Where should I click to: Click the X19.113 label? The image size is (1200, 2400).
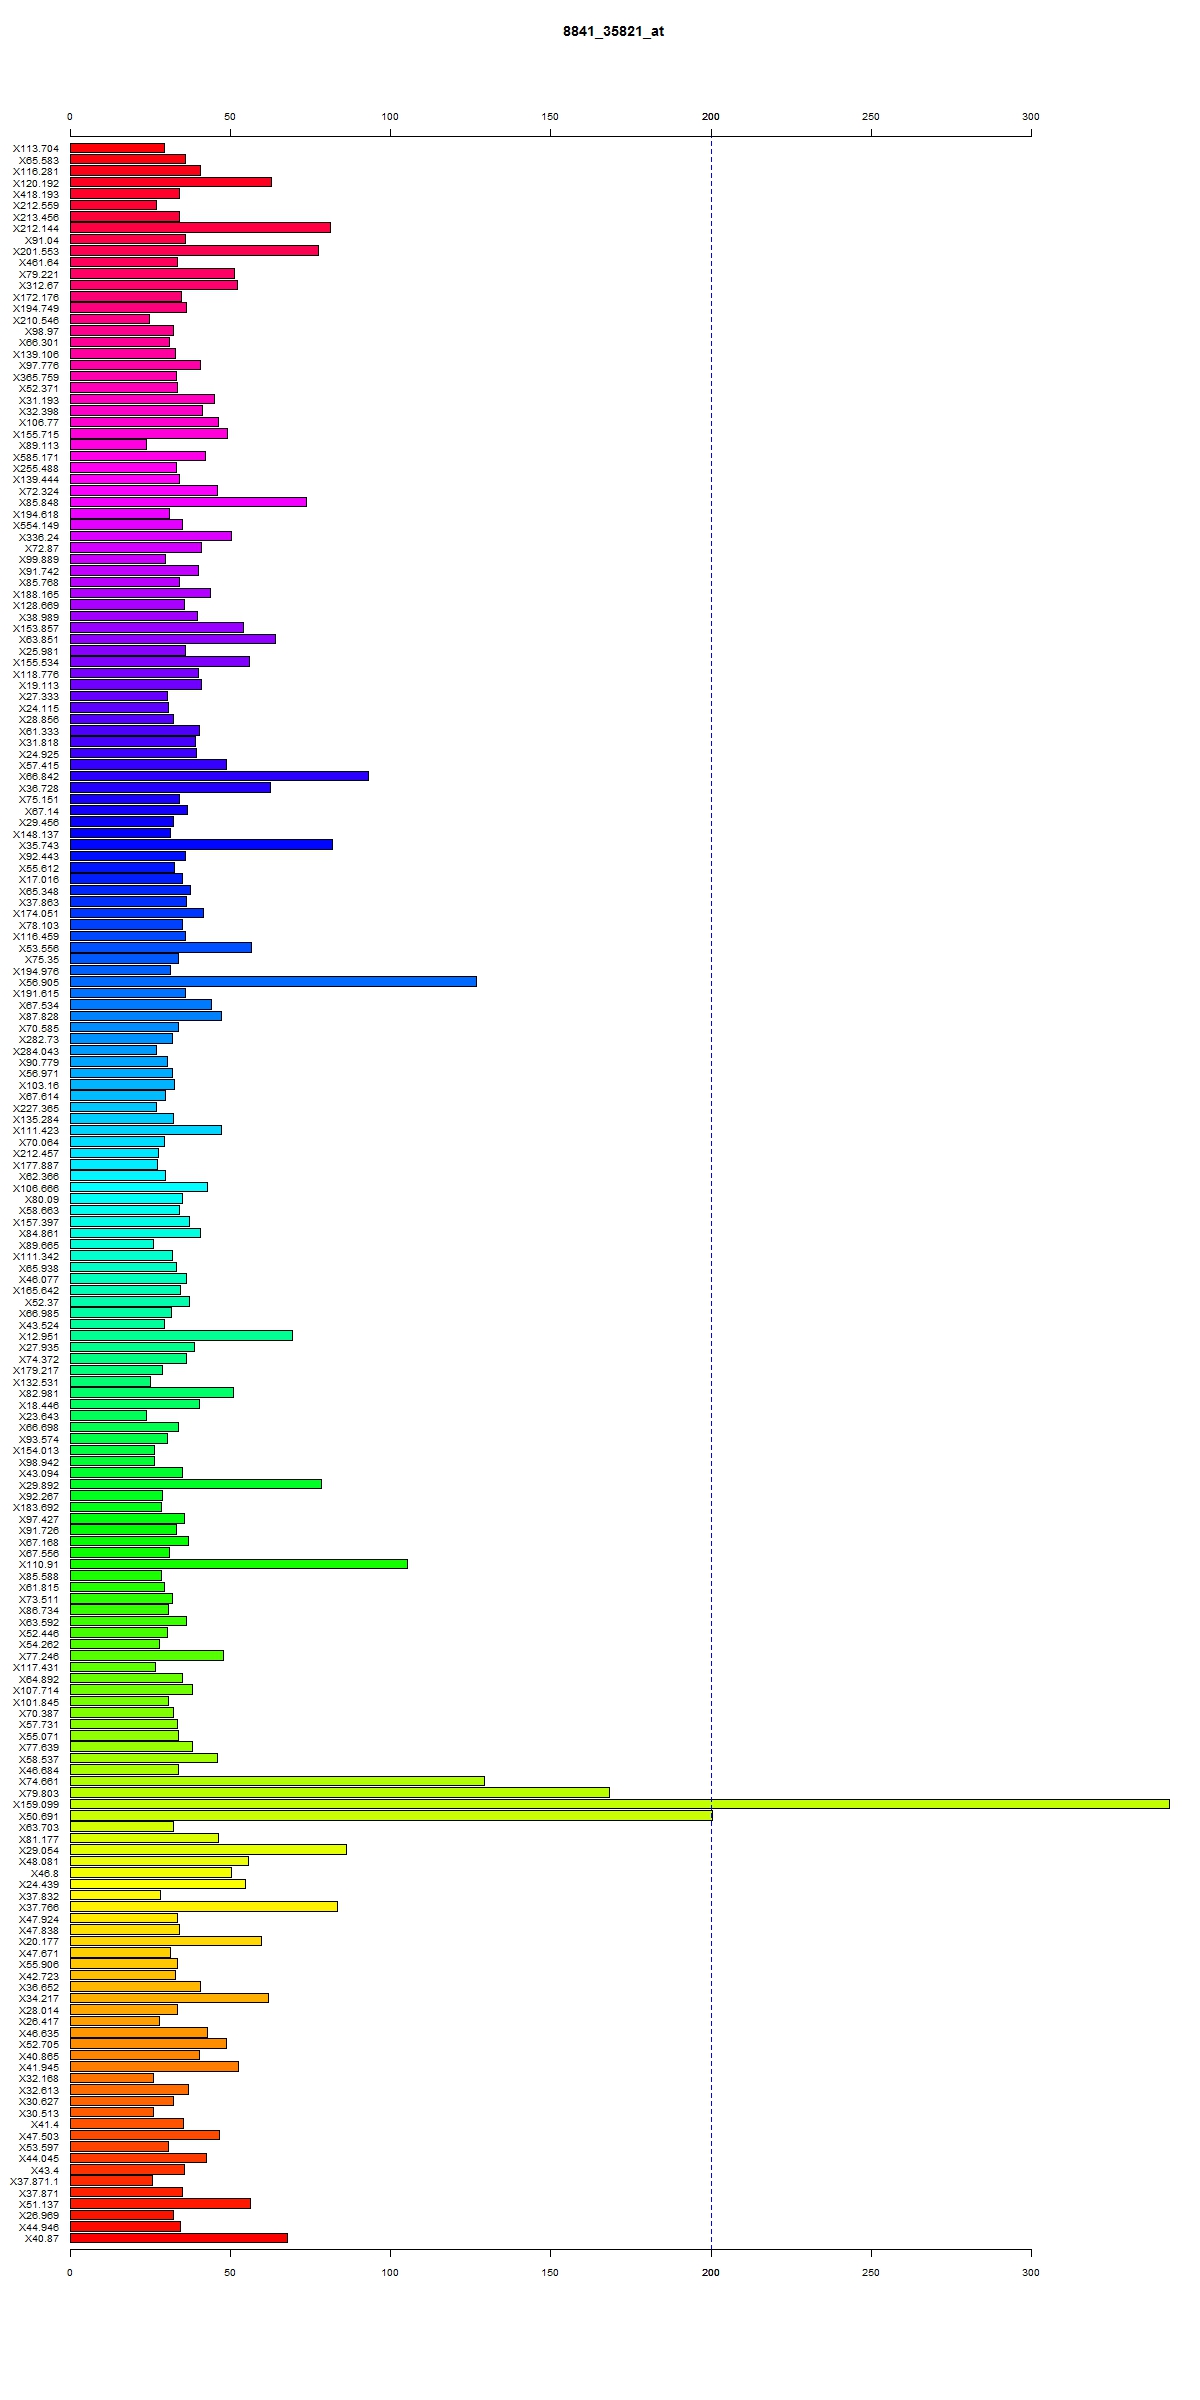[39, 685]
